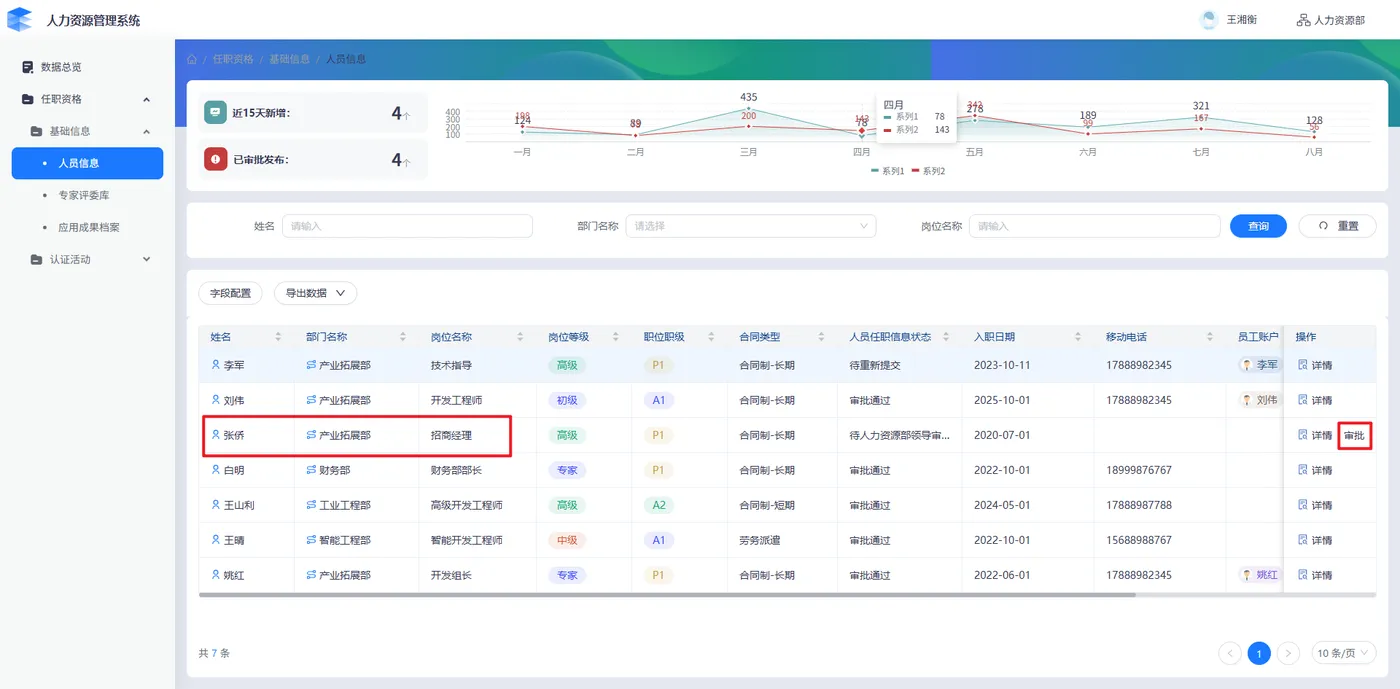Click department icon in 白明's row
This screenshot has height=689, width=1400.
[x=311, y=470]
